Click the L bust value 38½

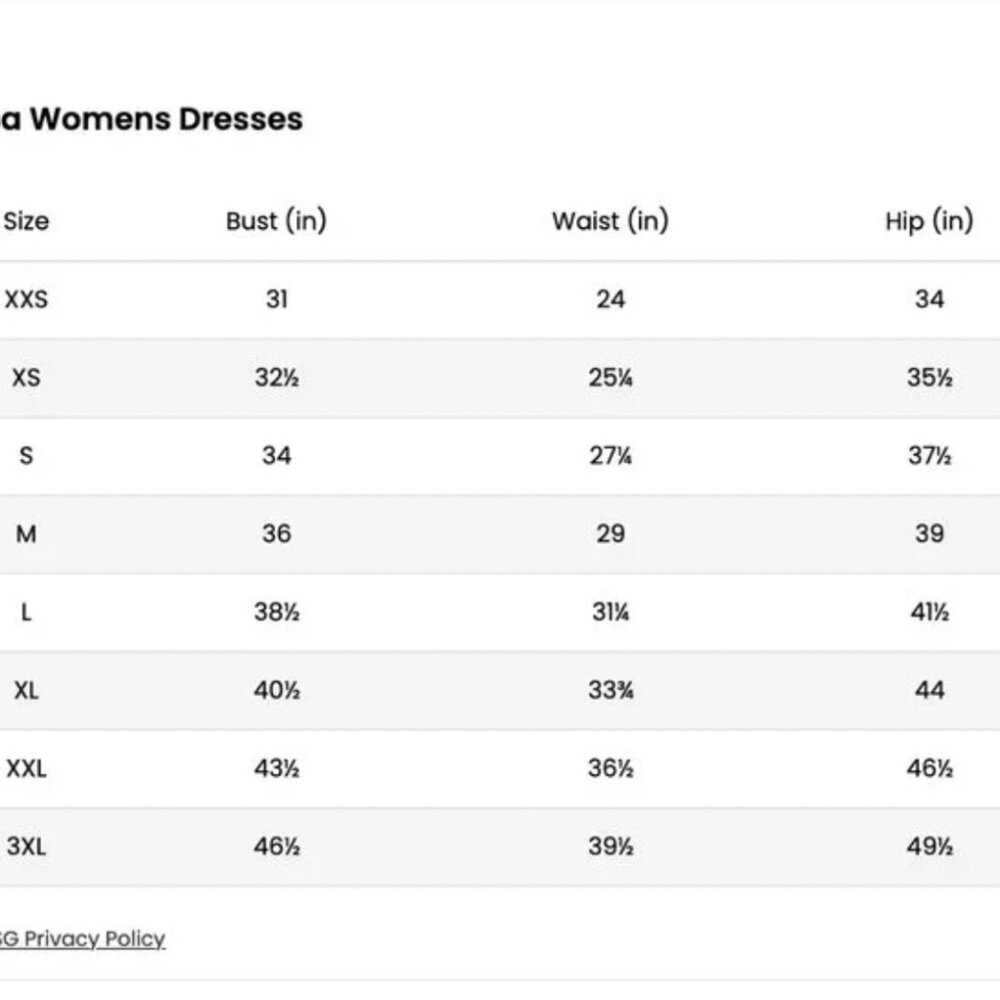277,612
